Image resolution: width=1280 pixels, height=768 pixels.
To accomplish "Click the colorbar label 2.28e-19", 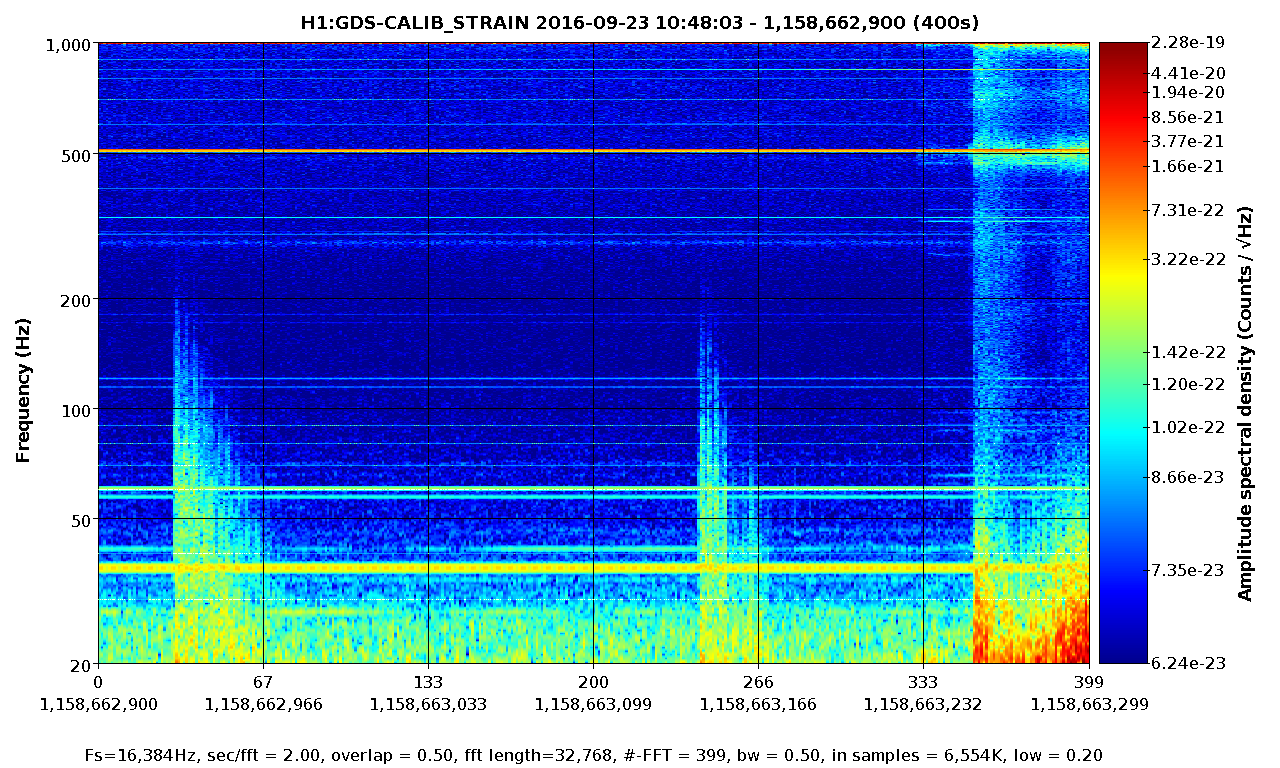I will [1187, 43].
